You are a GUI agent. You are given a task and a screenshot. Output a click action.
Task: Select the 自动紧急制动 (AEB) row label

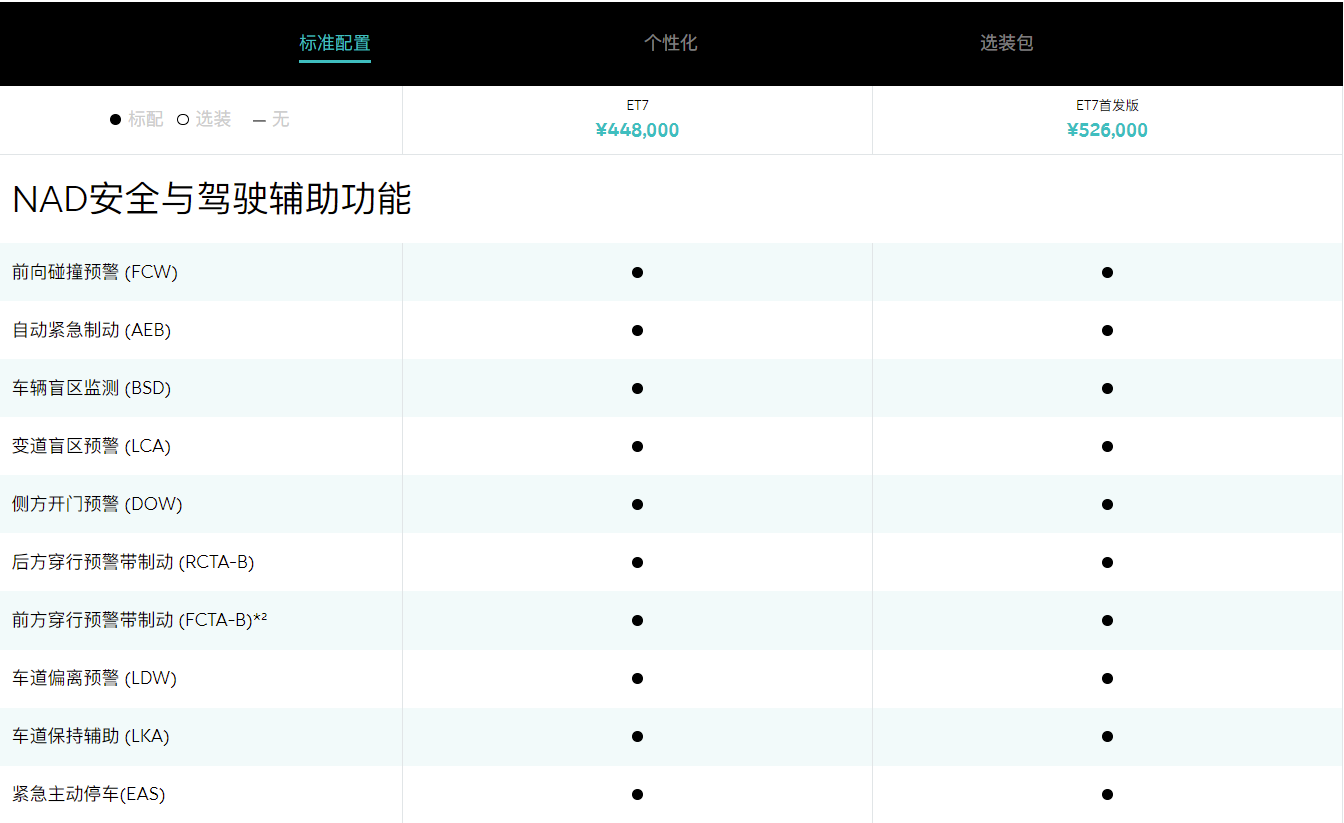[91, 330]
